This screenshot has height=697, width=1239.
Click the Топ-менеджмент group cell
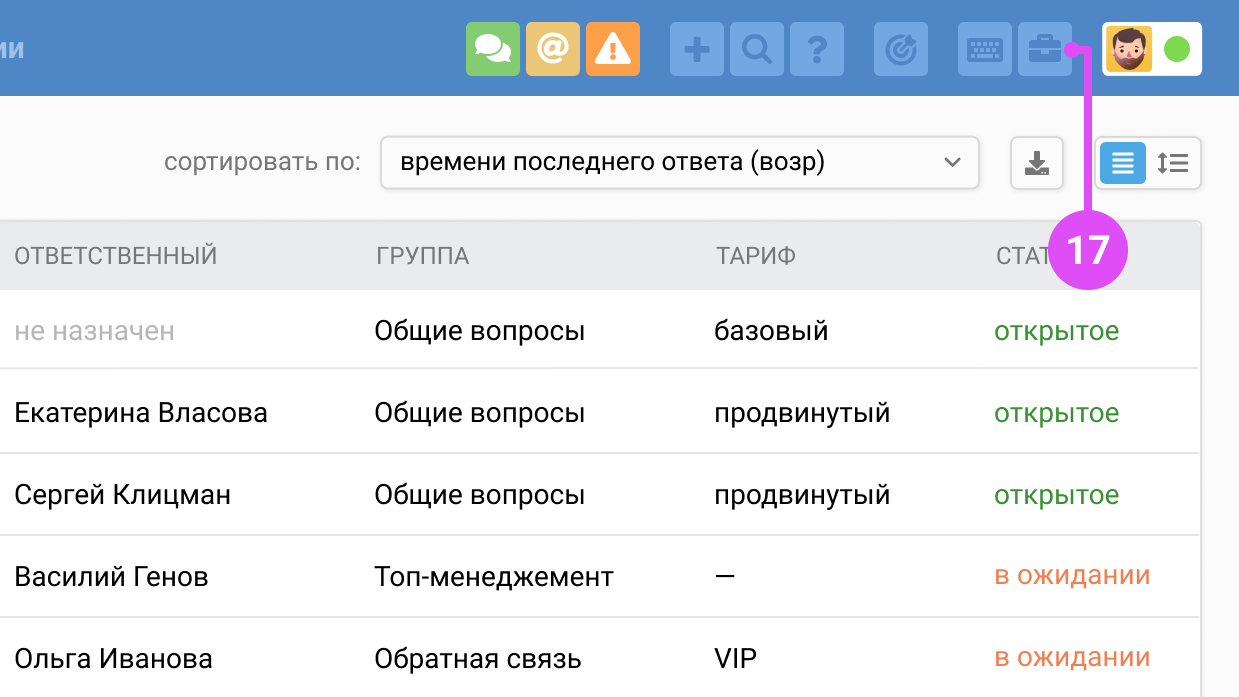[x=494, y=577]
